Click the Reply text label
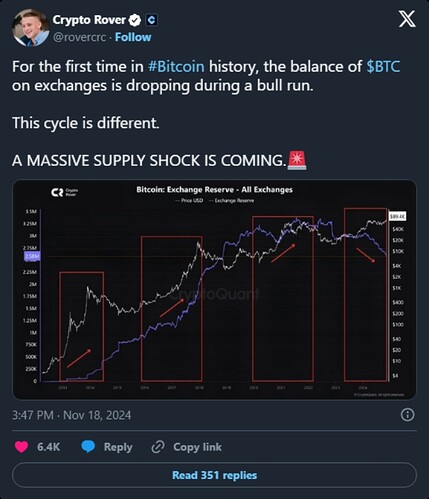Viewport: 429px width, 499px height. tap(118, 447)
